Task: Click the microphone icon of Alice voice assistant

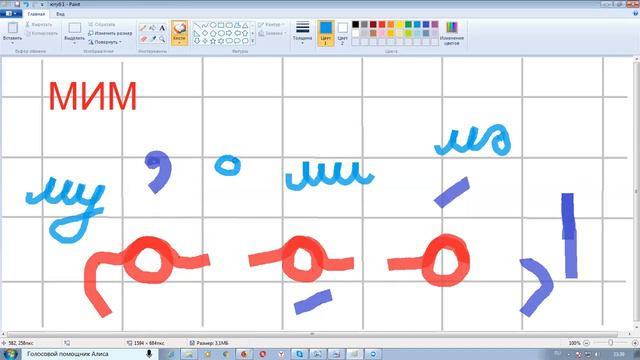Action: (x=149, y=354)
